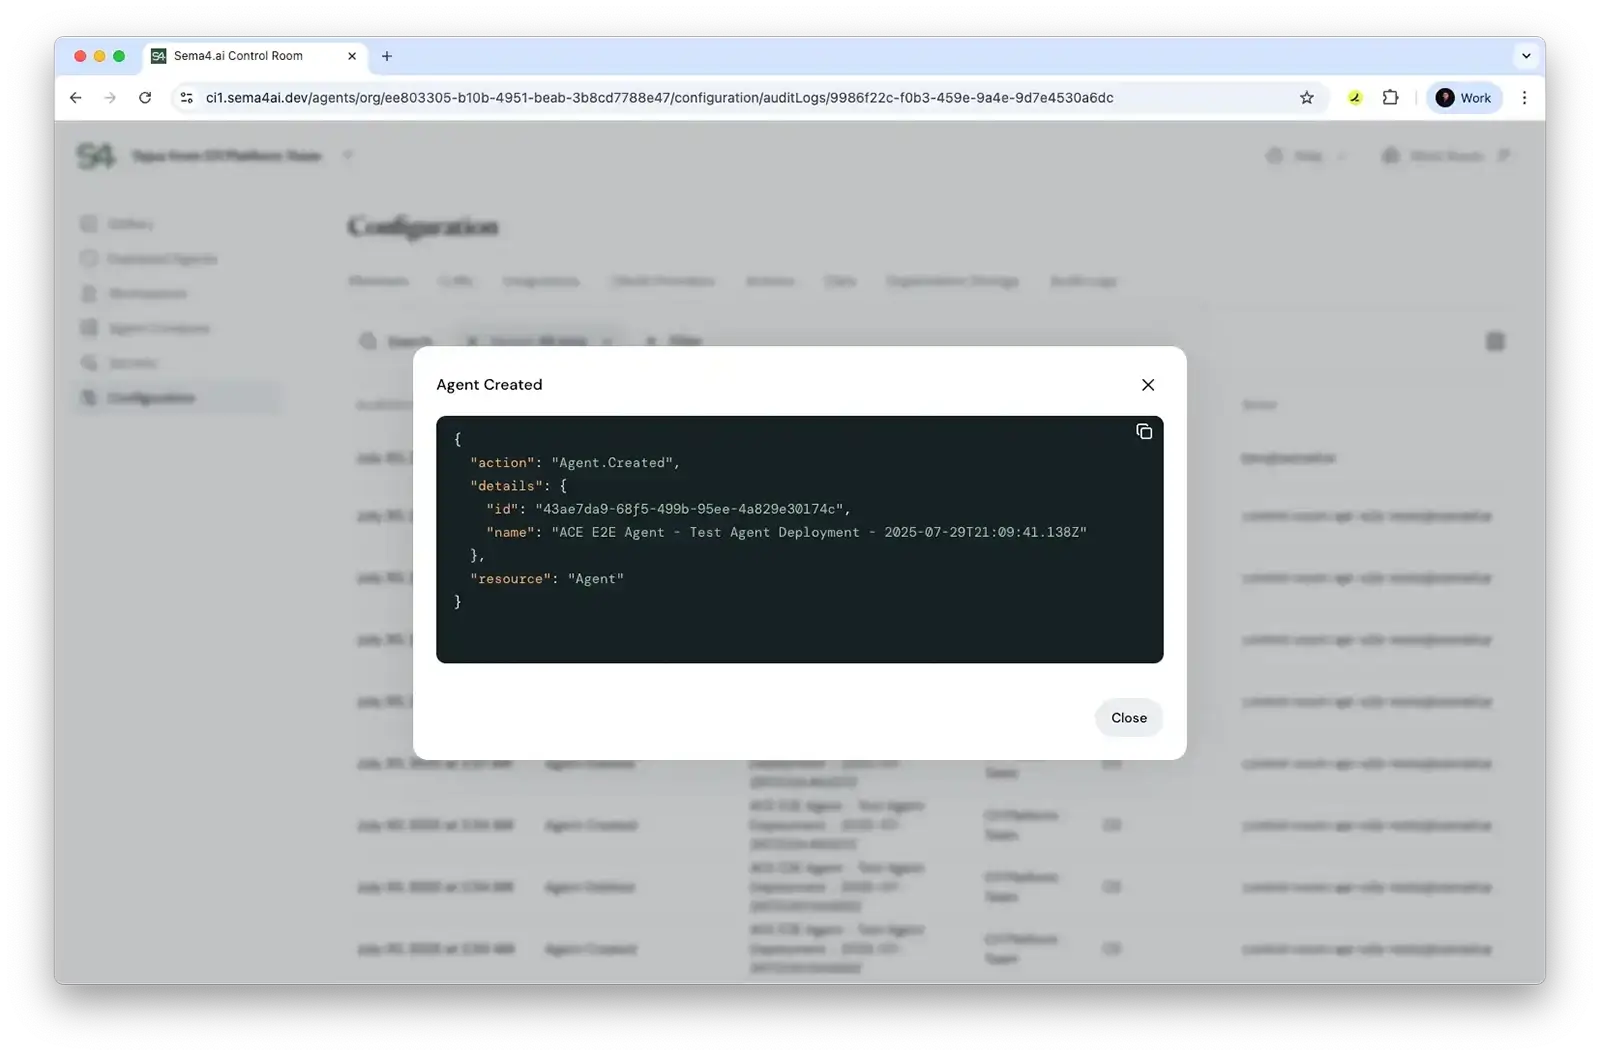1600x1056 pixels.
Task: Expand the workspace name dropdown in the app header
Action: click(348, 156)
